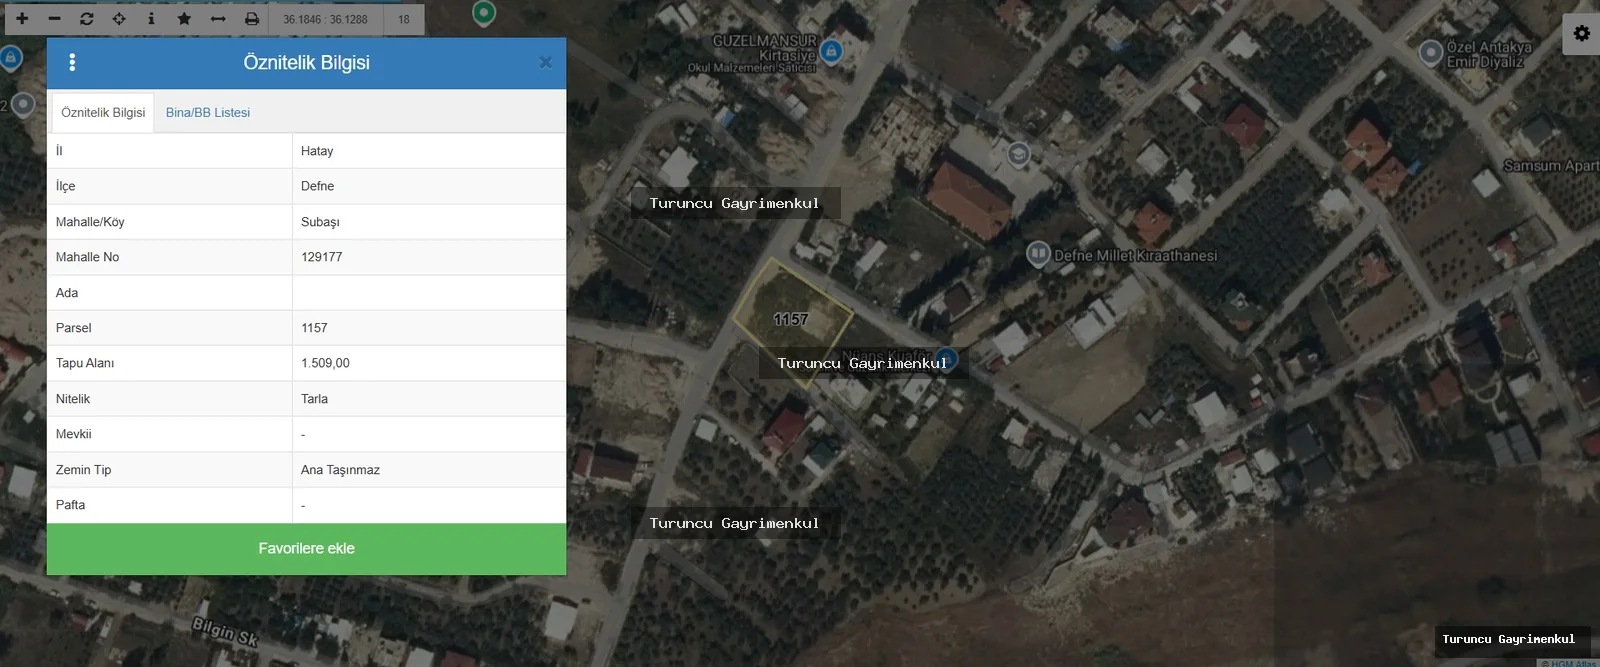Select the Nitelik value Tarla
Screen dimensions: 1600x667
314,399
